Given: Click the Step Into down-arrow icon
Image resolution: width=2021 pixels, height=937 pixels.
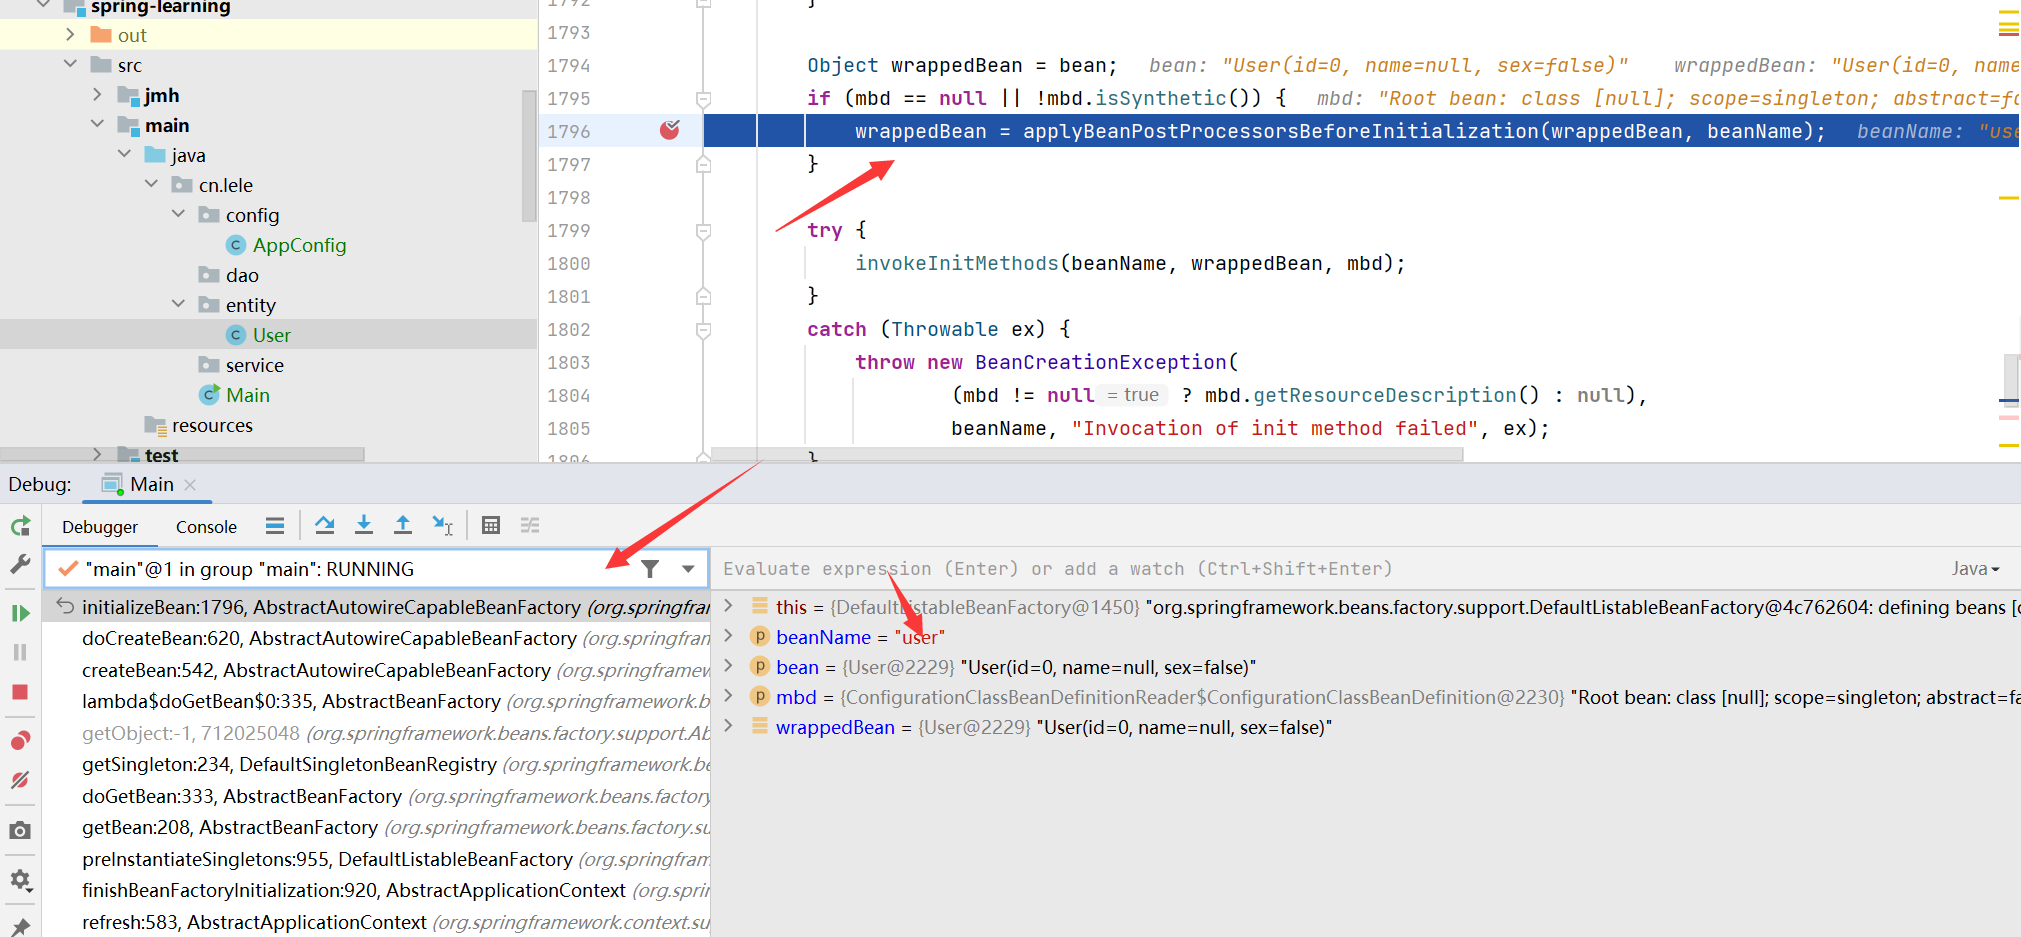Looking at the screenshot, I should point(364,525).
